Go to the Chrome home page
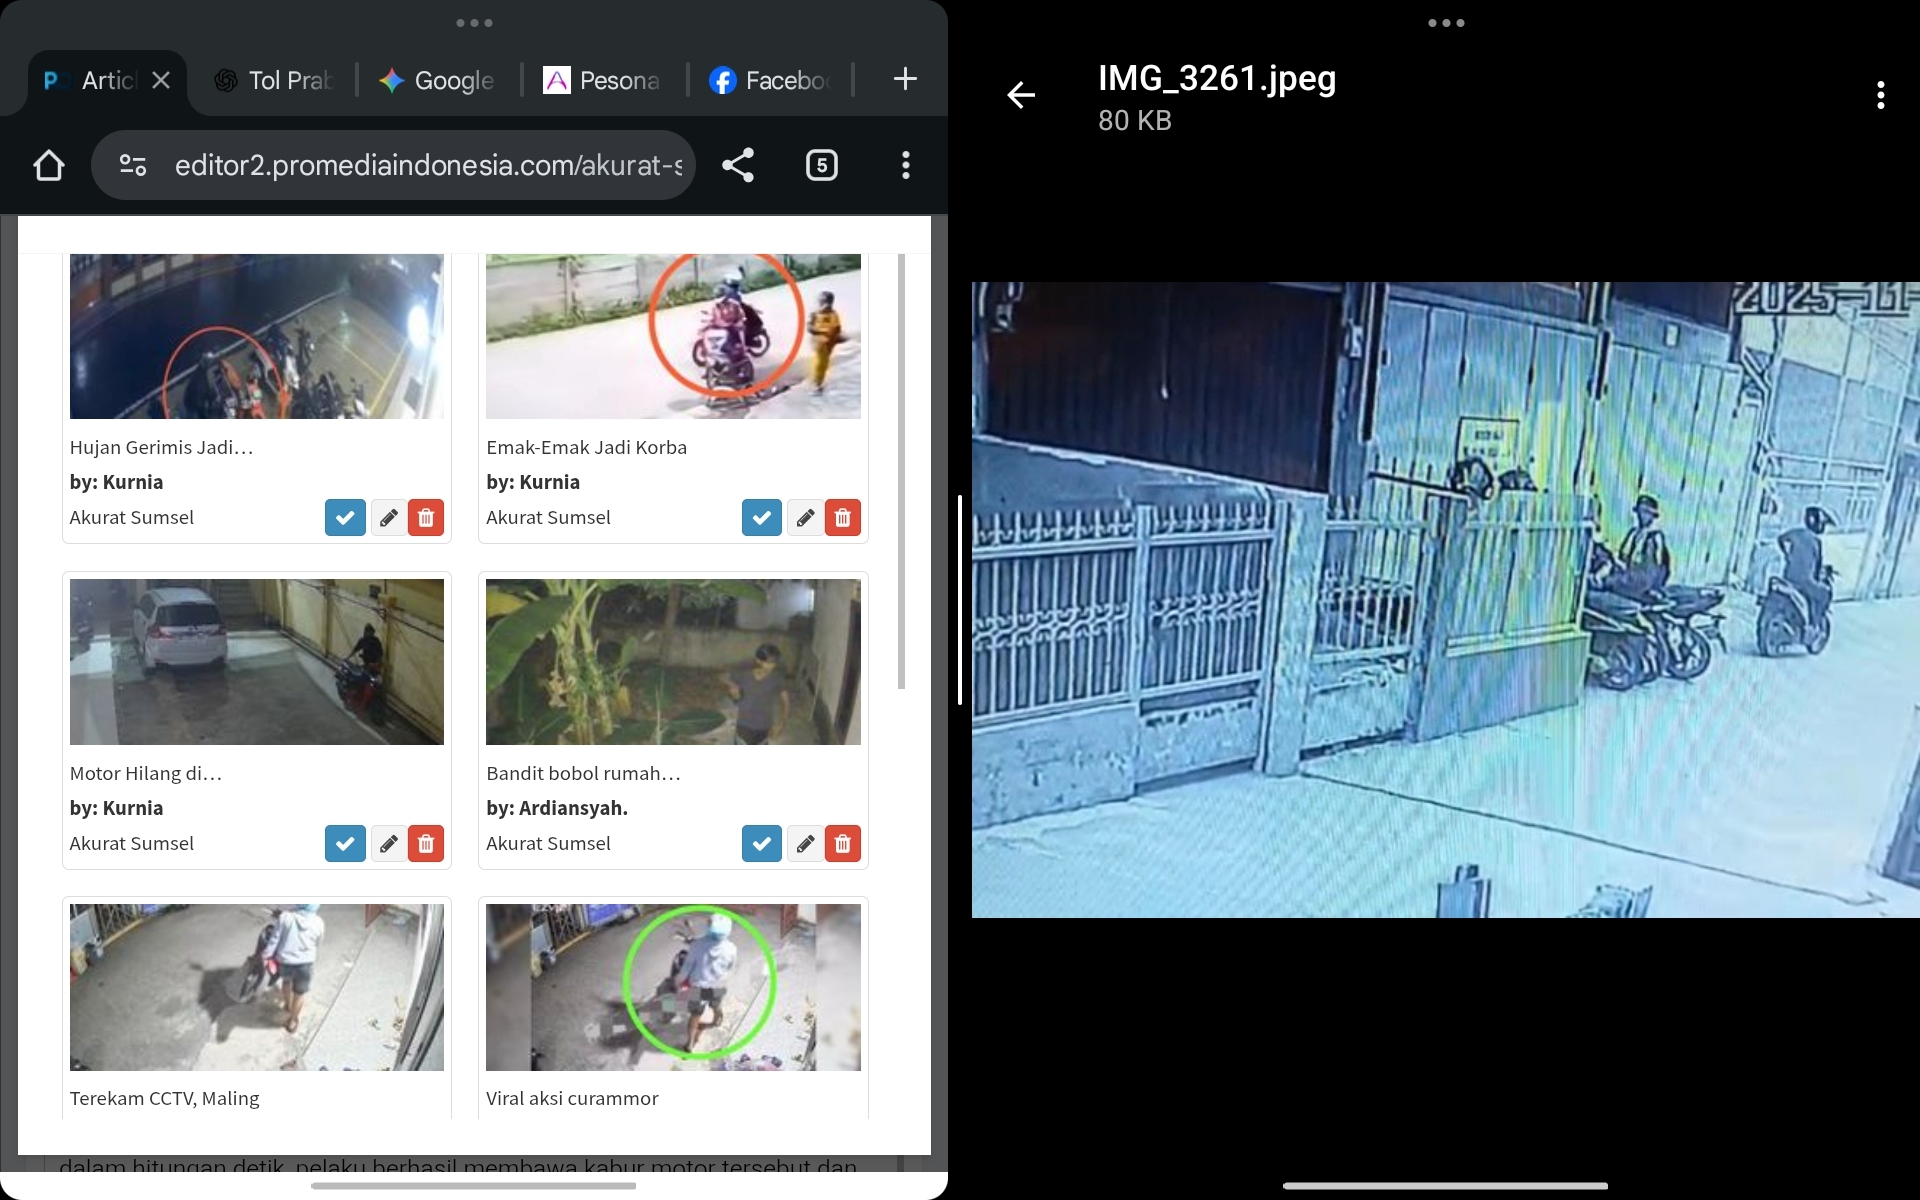1920x1200 pixels. point(48,165)
